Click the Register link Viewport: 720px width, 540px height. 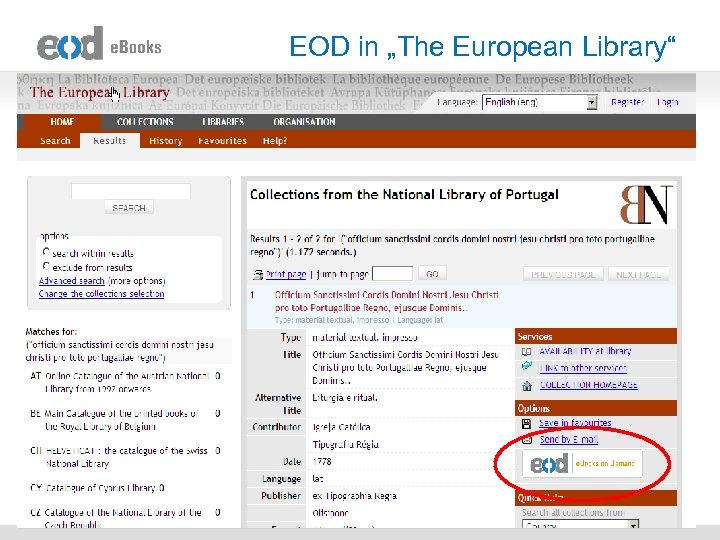(x=628, y=102)
